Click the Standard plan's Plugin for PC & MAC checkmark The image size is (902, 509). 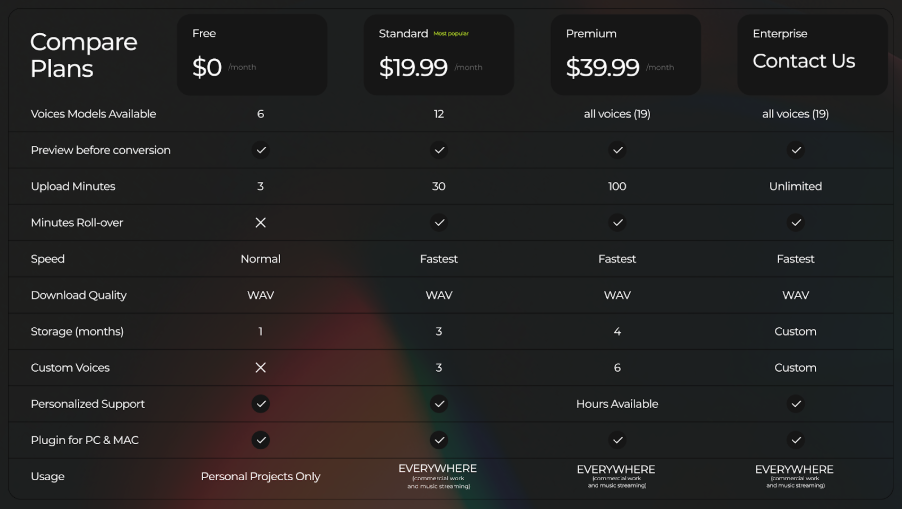click(x=439, y=440)
